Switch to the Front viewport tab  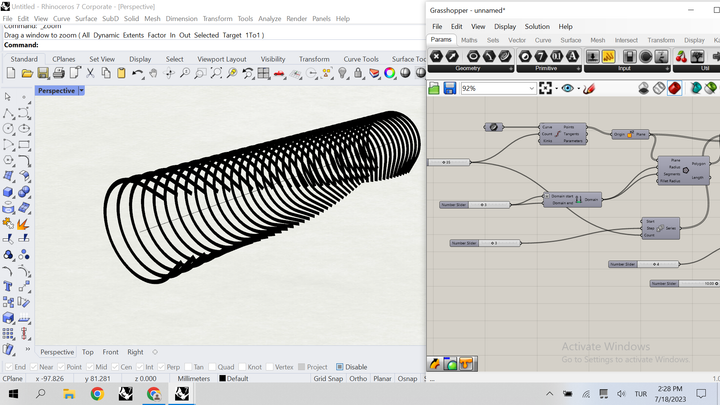tap(110, 352)
